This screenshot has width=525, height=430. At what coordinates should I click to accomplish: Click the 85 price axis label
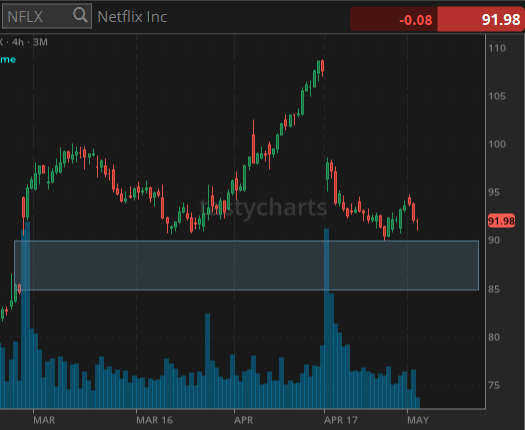tap(494, 289)
